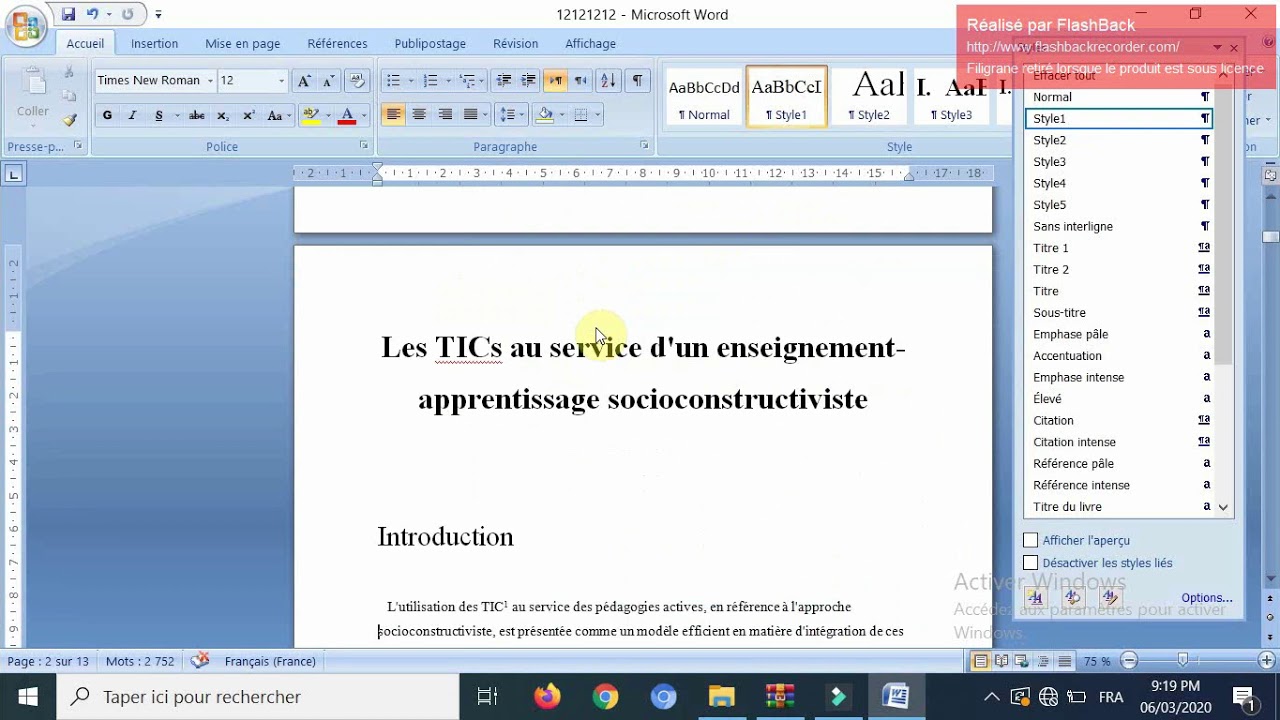Open the Affichage ribbon tab
1280x720 pixels.
coord(590,44)
